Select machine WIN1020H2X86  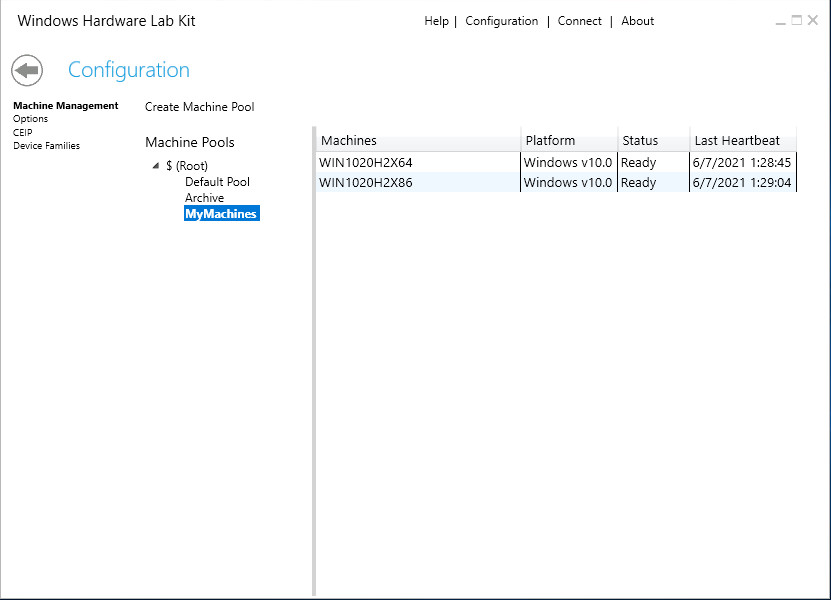(366, 183)
